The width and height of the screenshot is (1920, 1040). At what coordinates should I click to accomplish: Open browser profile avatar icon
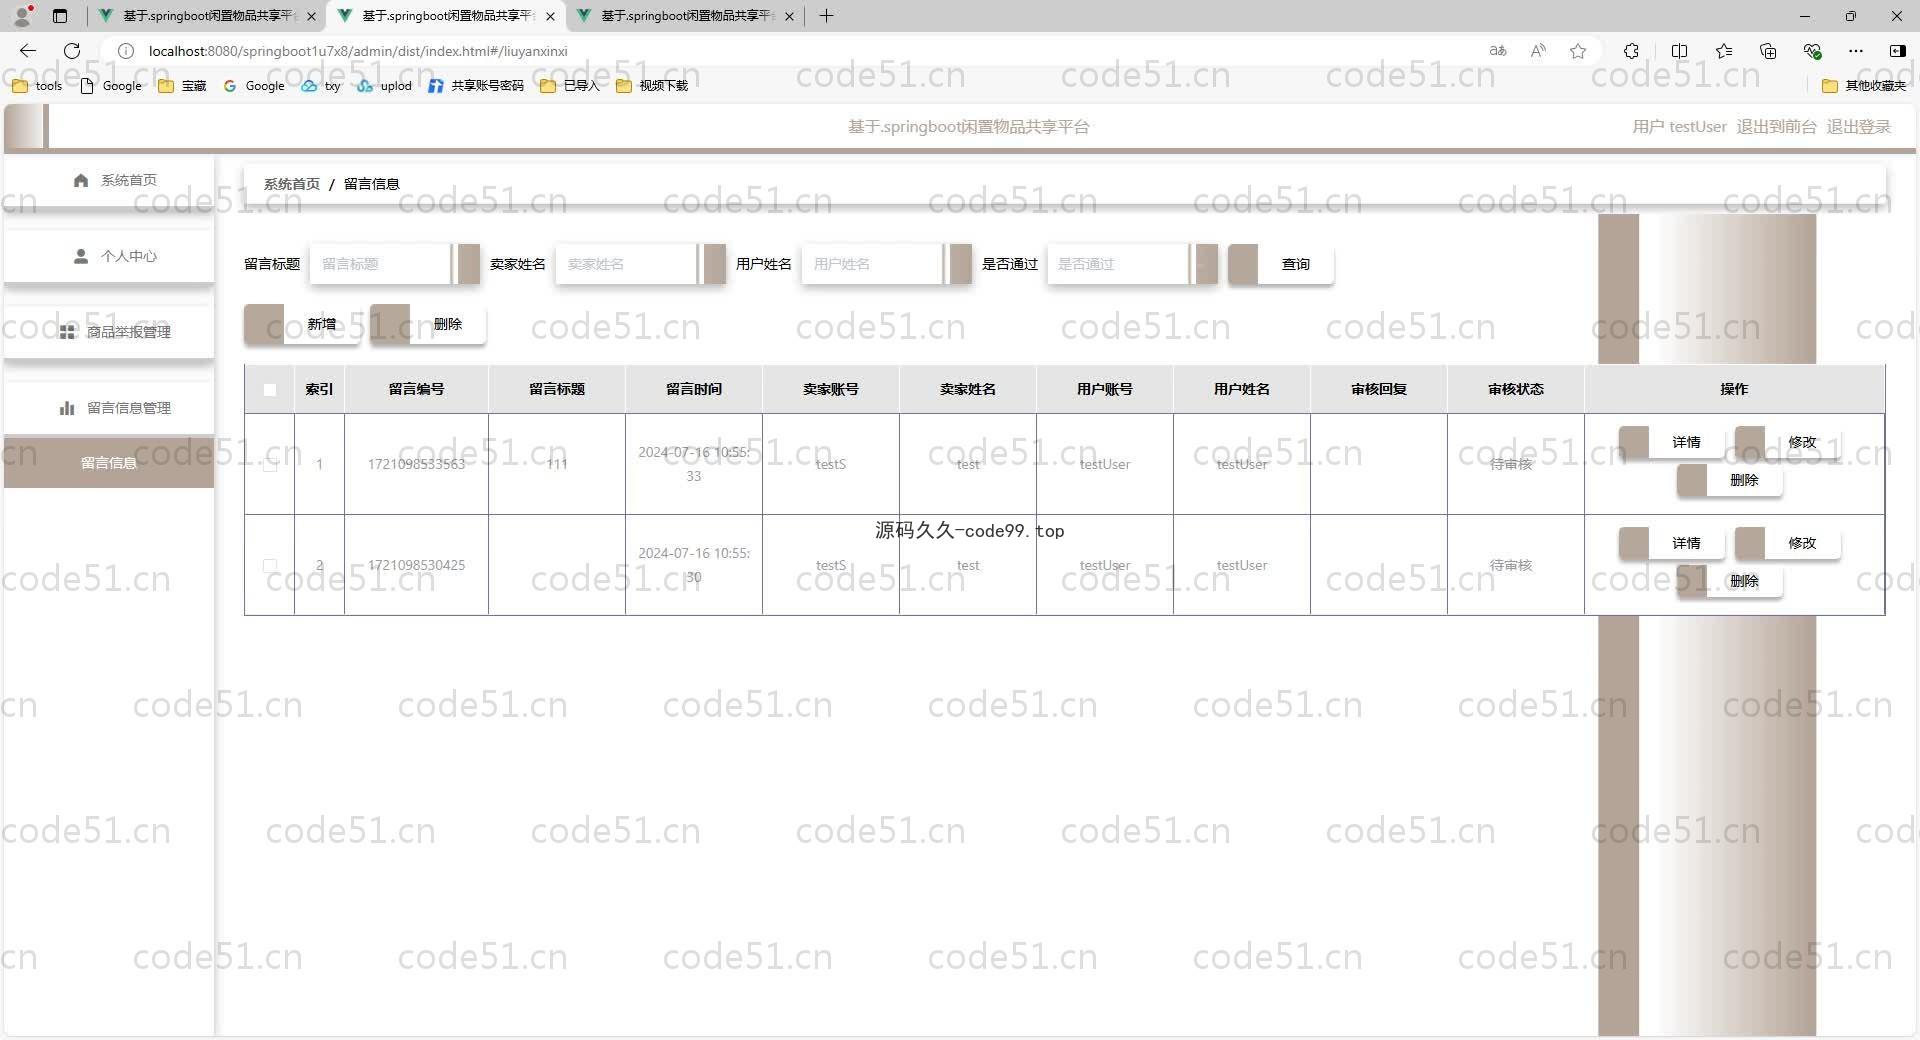(22, 16)
